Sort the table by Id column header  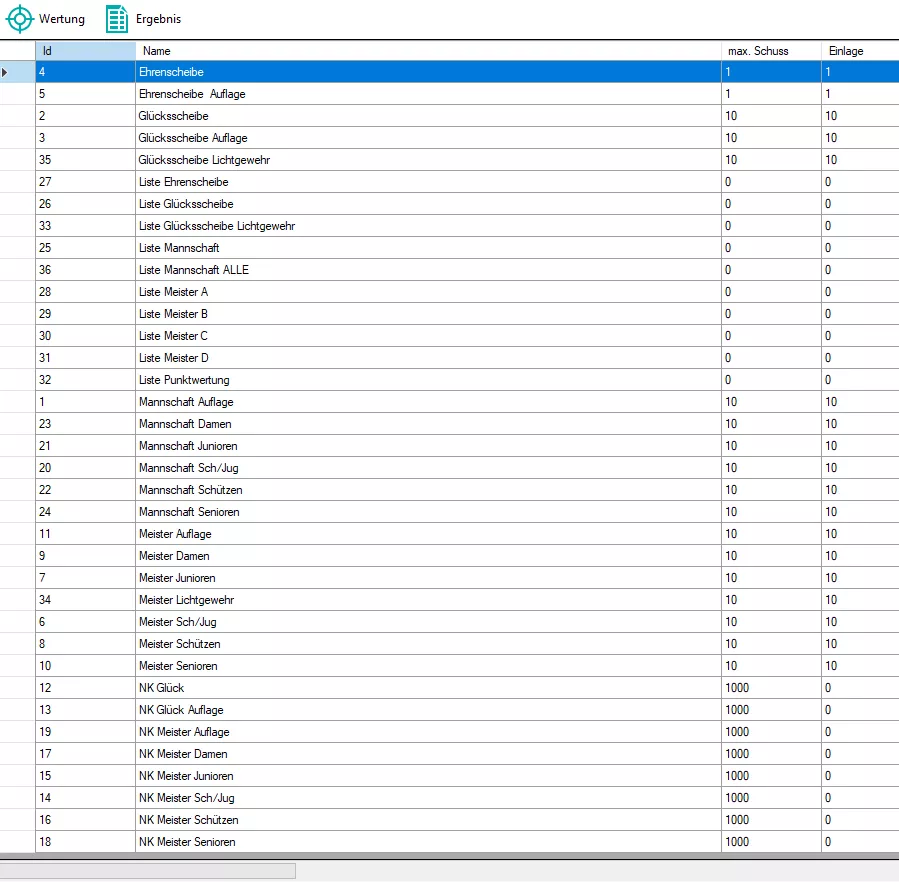pos(85,51)
